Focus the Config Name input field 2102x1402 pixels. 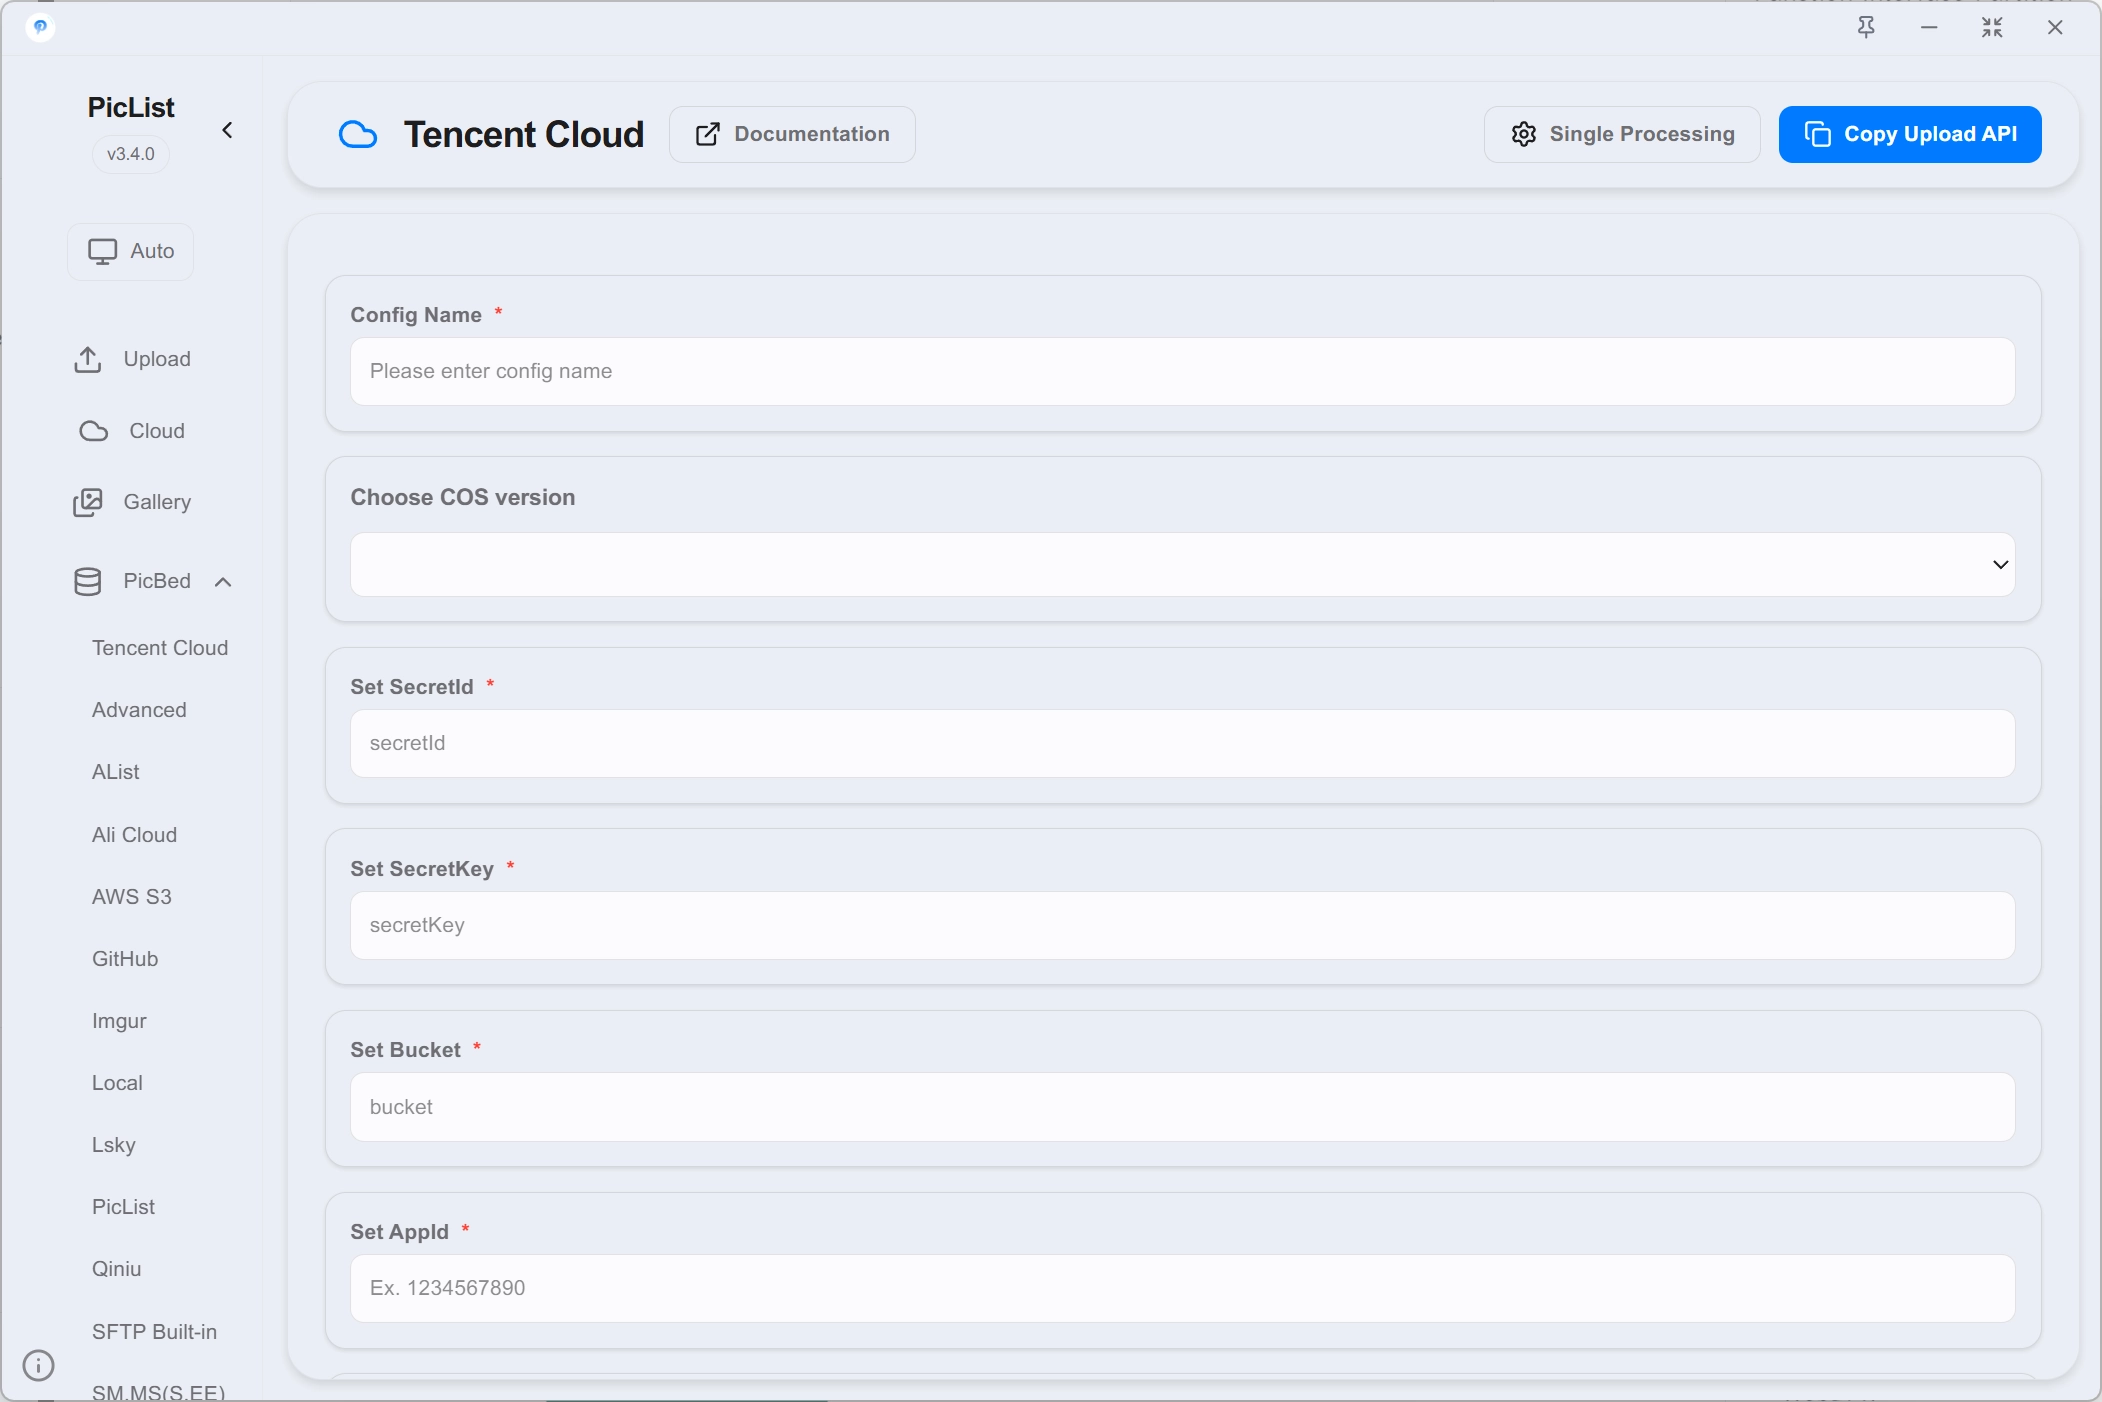coord(1182,371)
